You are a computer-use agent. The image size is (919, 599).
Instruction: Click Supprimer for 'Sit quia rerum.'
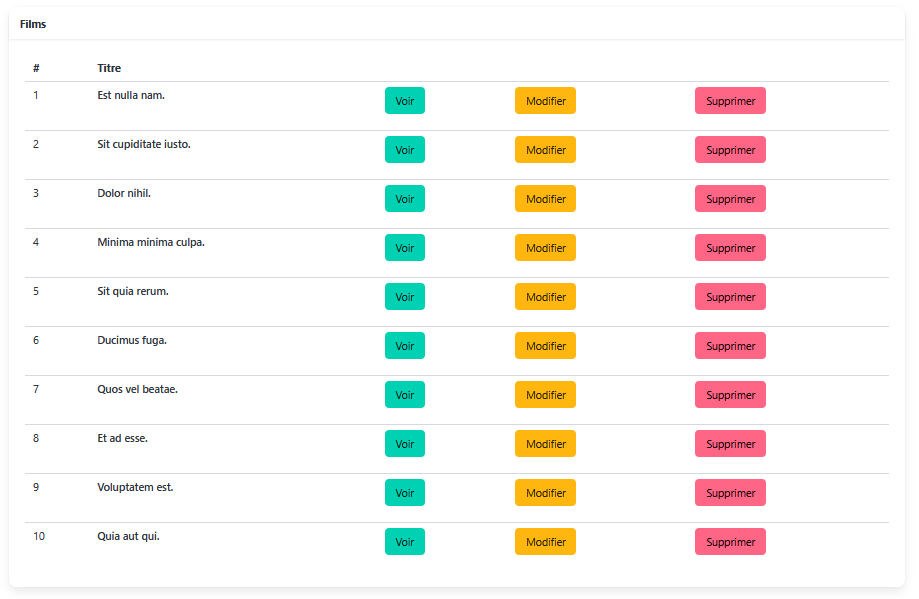pos(730,297)
